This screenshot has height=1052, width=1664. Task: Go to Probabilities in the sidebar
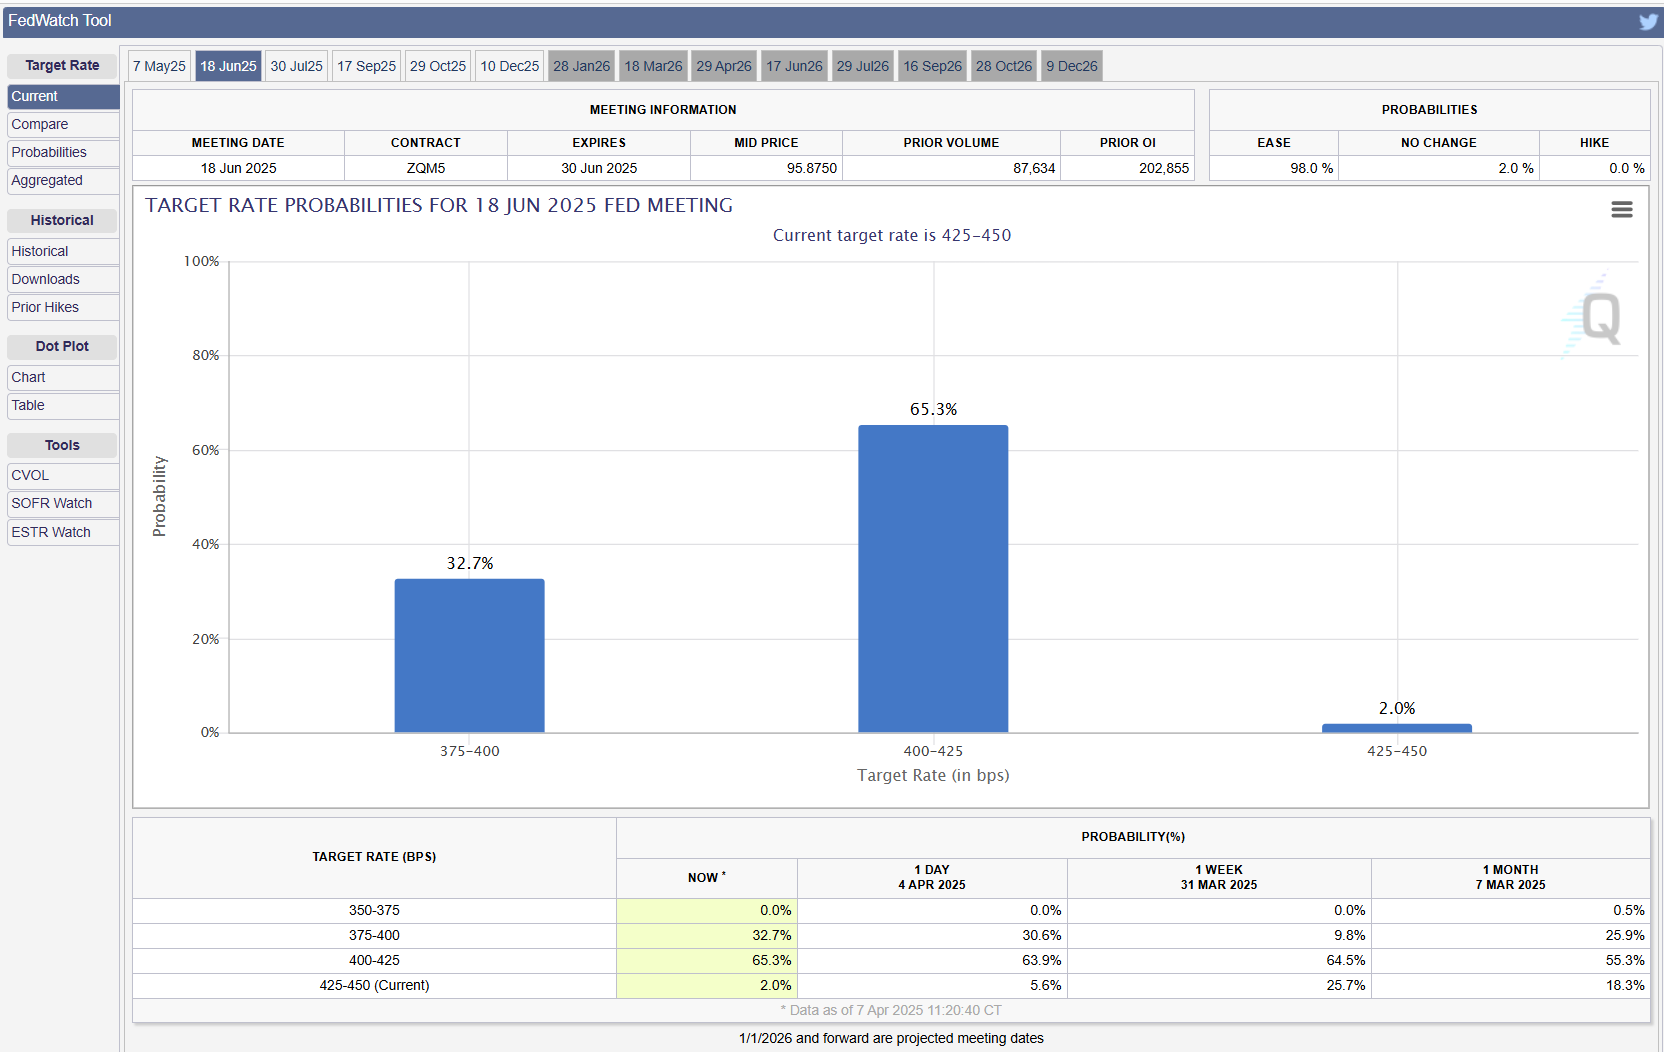49,153
